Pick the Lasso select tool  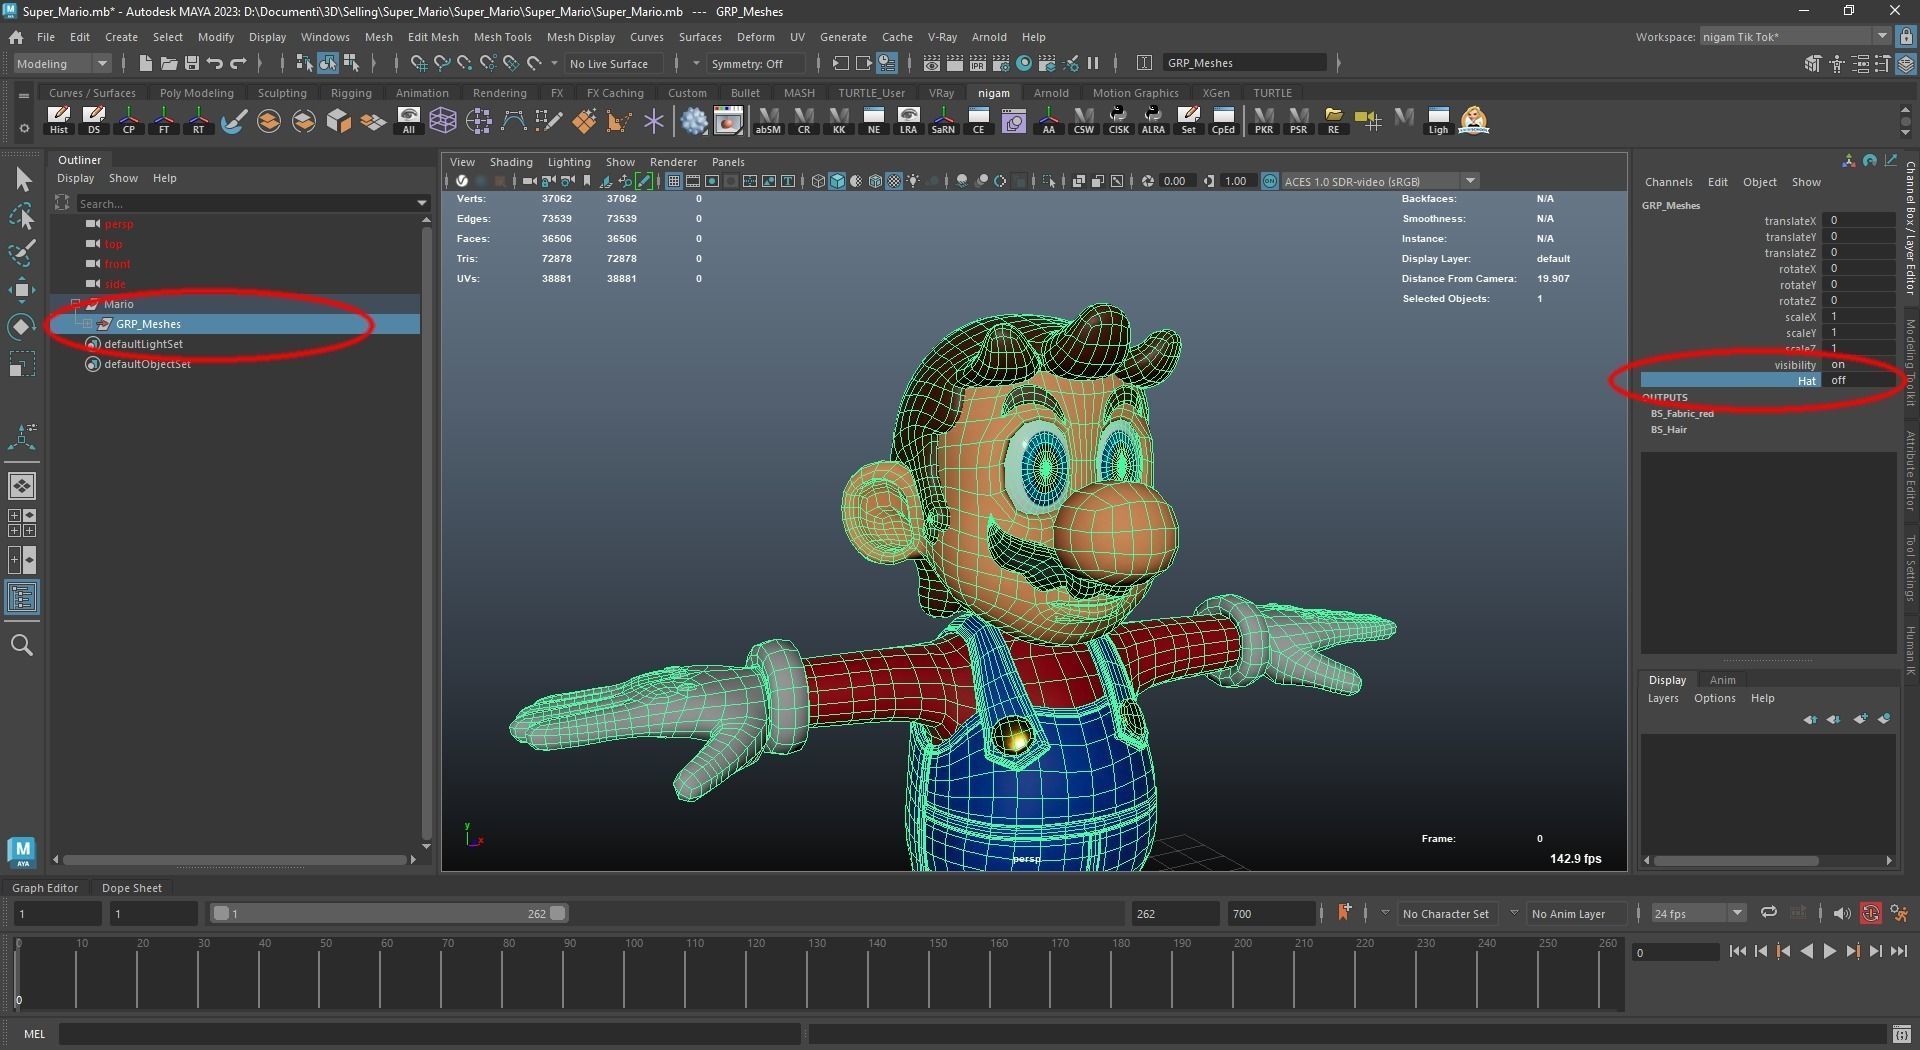(22, 216)
